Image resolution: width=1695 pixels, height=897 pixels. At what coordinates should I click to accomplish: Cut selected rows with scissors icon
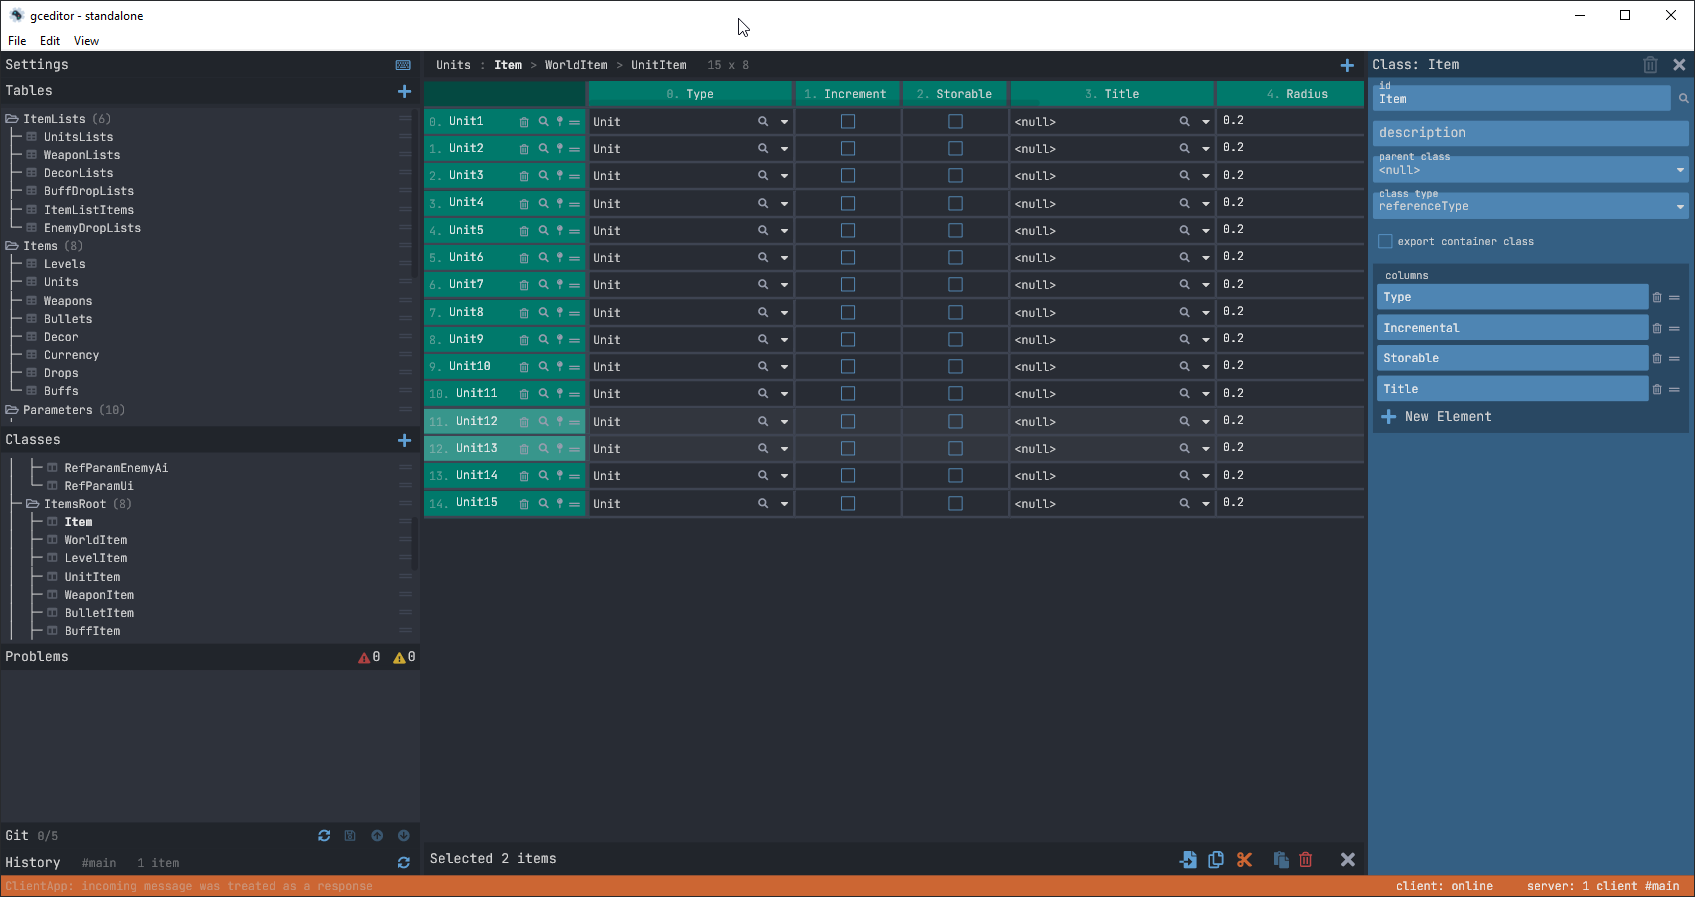point(1244,860)
